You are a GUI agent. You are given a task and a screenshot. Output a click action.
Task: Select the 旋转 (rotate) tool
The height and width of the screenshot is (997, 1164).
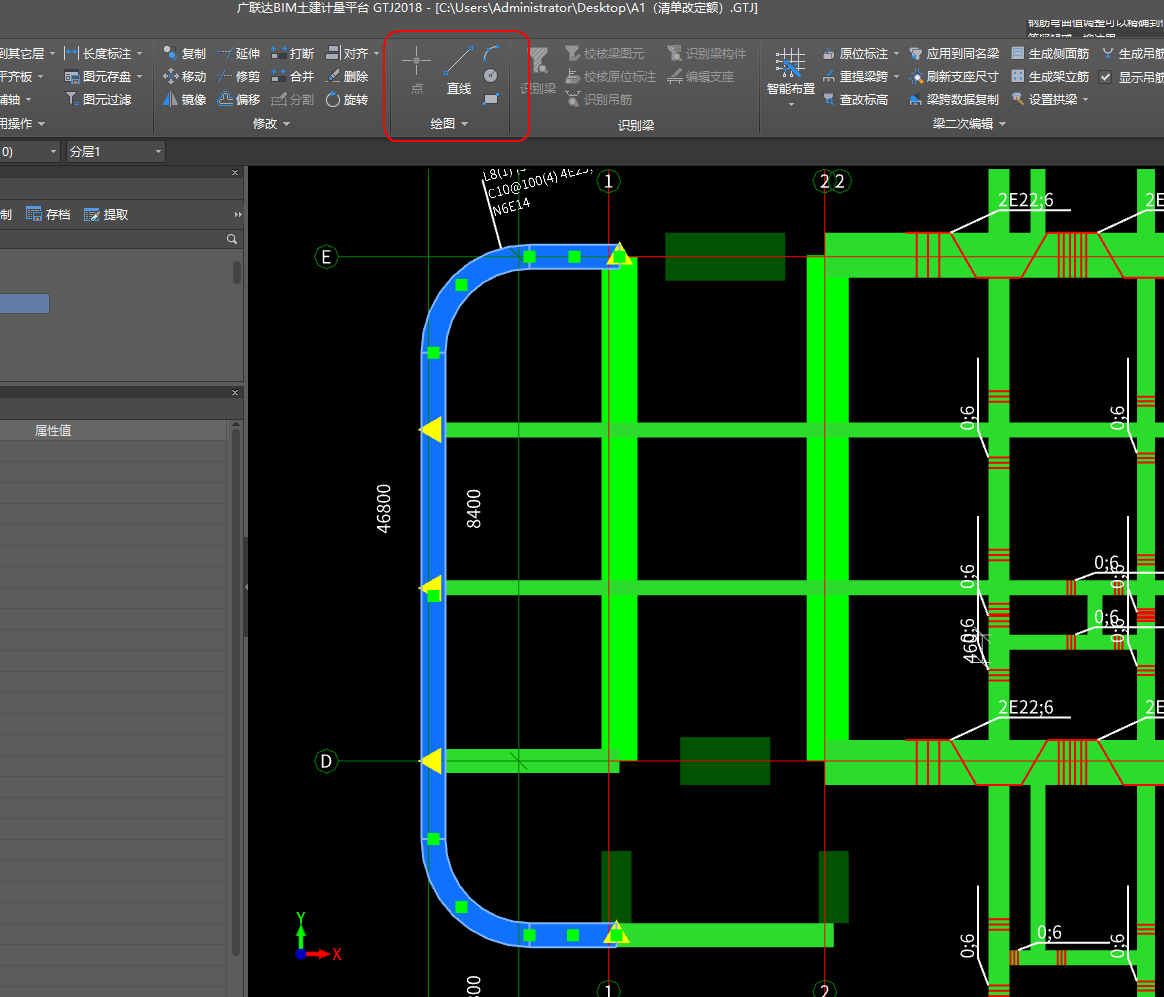(347, 99)
